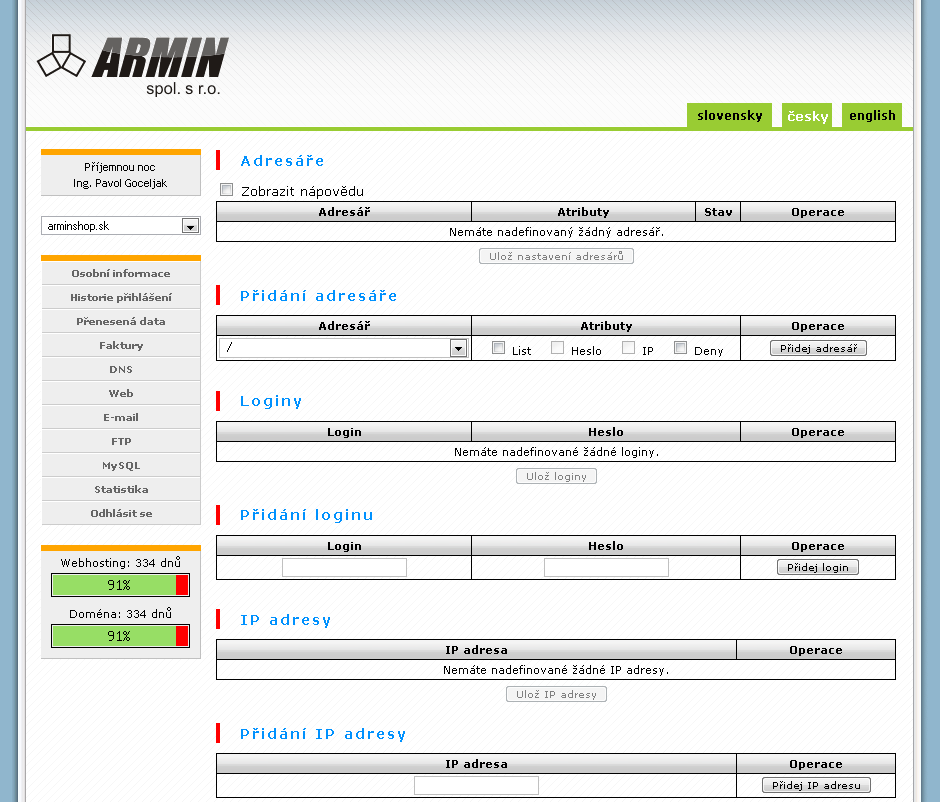Image resolution: width=940 pixels, height=802 pixels.
Task: Tick the Deny attribute checkbox
Action: point(680,348)
